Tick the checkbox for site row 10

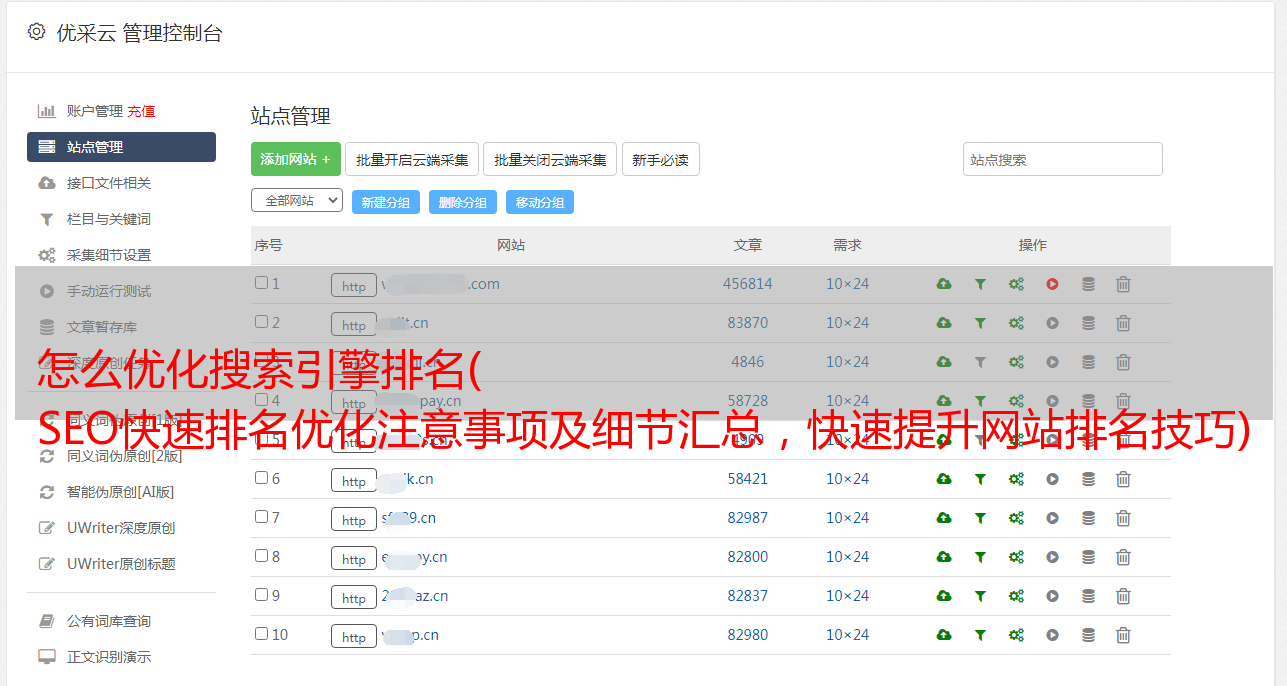point(261,634)
